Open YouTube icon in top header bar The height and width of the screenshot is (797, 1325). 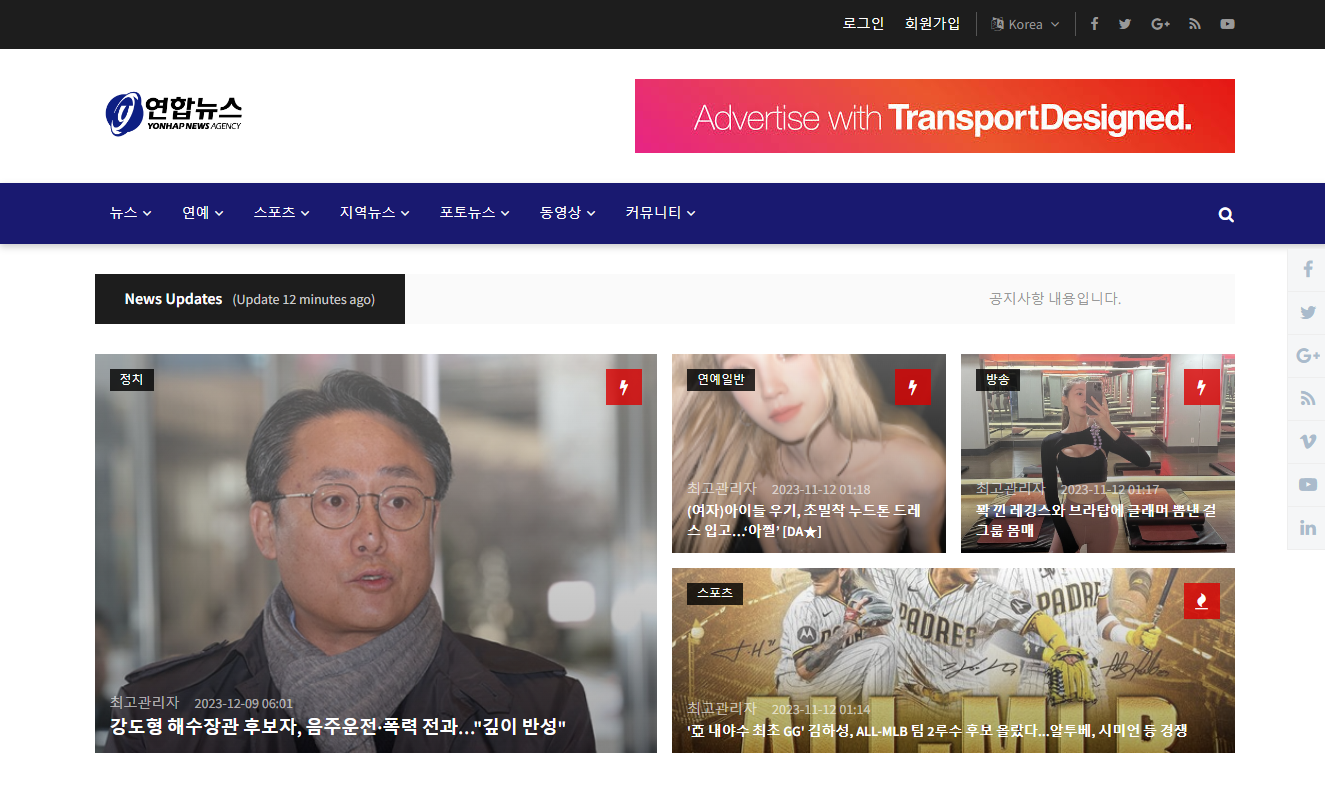click(x=1227, y=24)
